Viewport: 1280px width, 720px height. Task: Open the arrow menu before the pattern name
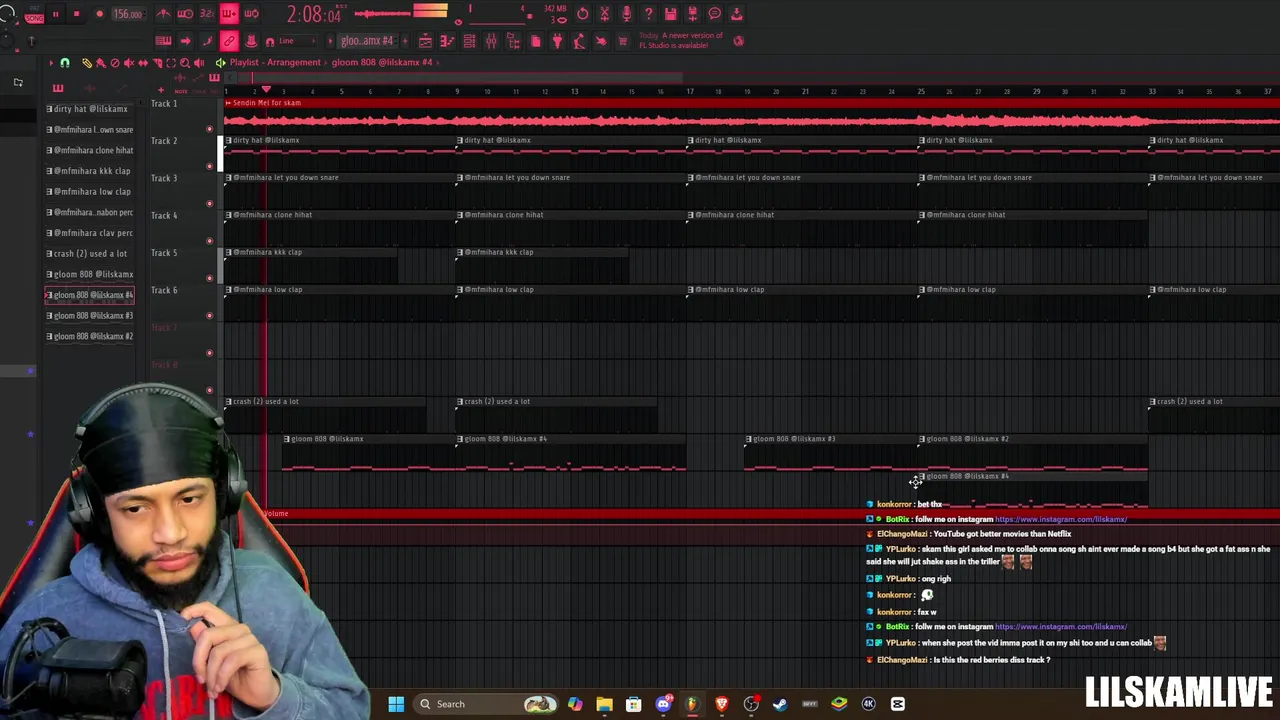(331, 41)
